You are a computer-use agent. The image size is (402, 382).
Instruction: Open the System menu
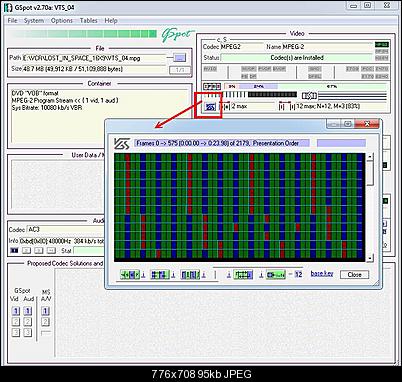pyautogui.click(x=34, y=21)
